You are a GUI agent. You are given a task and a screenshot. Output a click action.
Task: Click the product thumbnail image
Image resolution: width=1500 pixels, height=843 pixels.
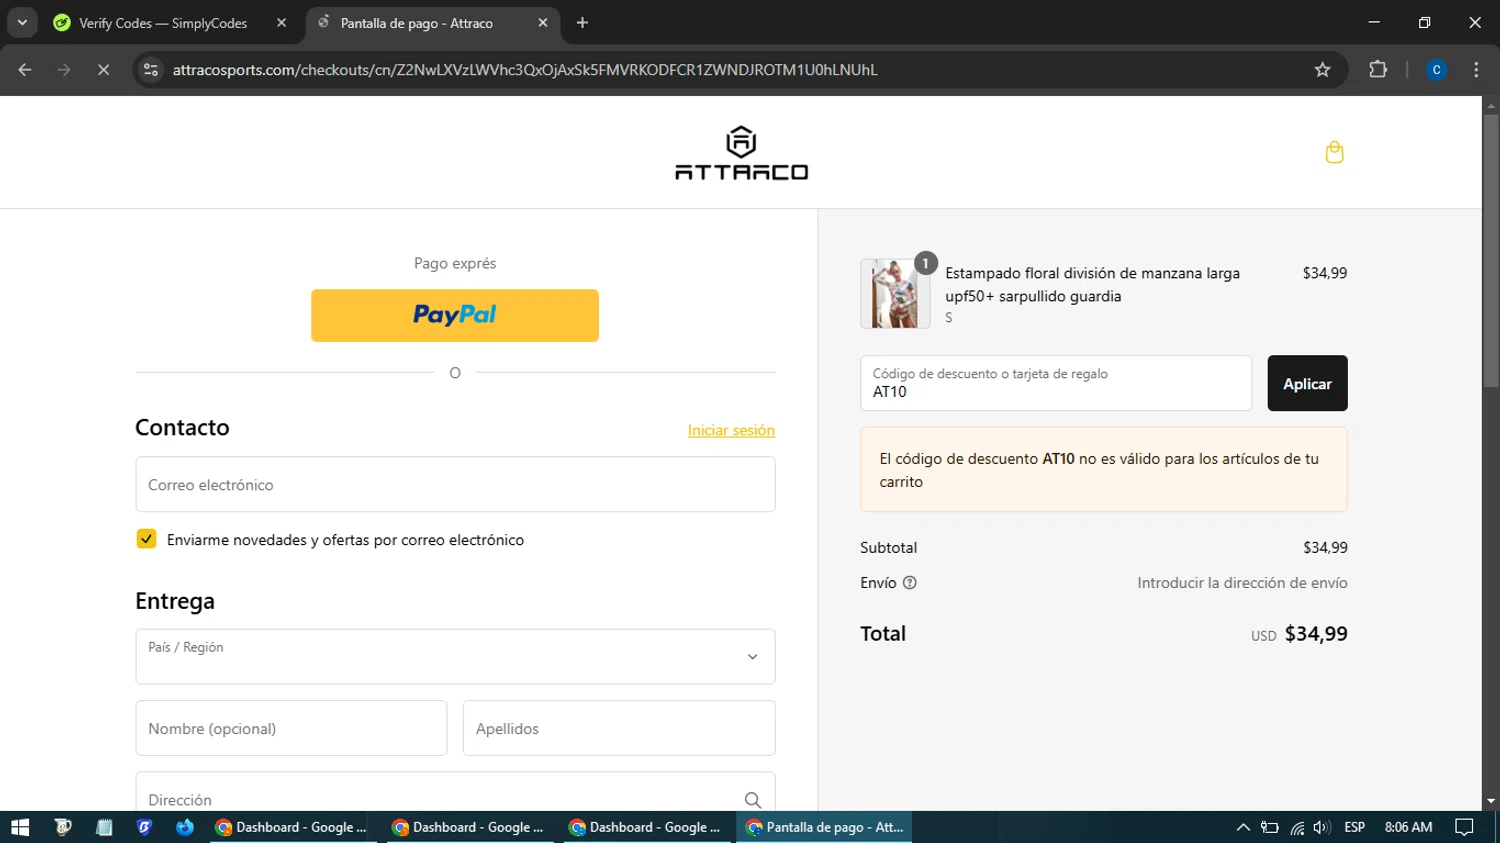(x=895, y=294)
